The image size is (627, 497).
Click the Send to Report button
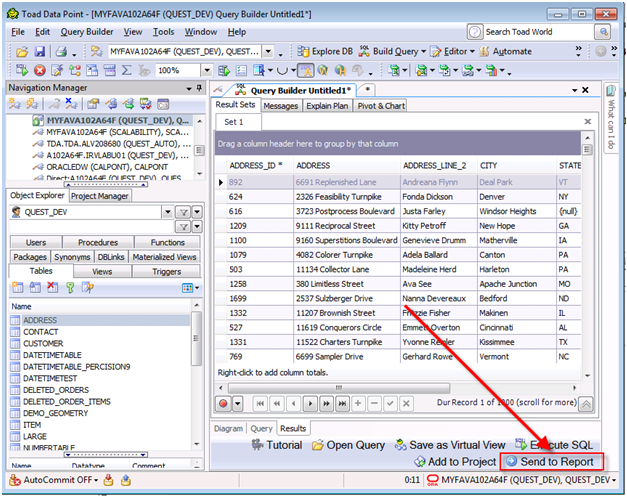click(551, 462)
